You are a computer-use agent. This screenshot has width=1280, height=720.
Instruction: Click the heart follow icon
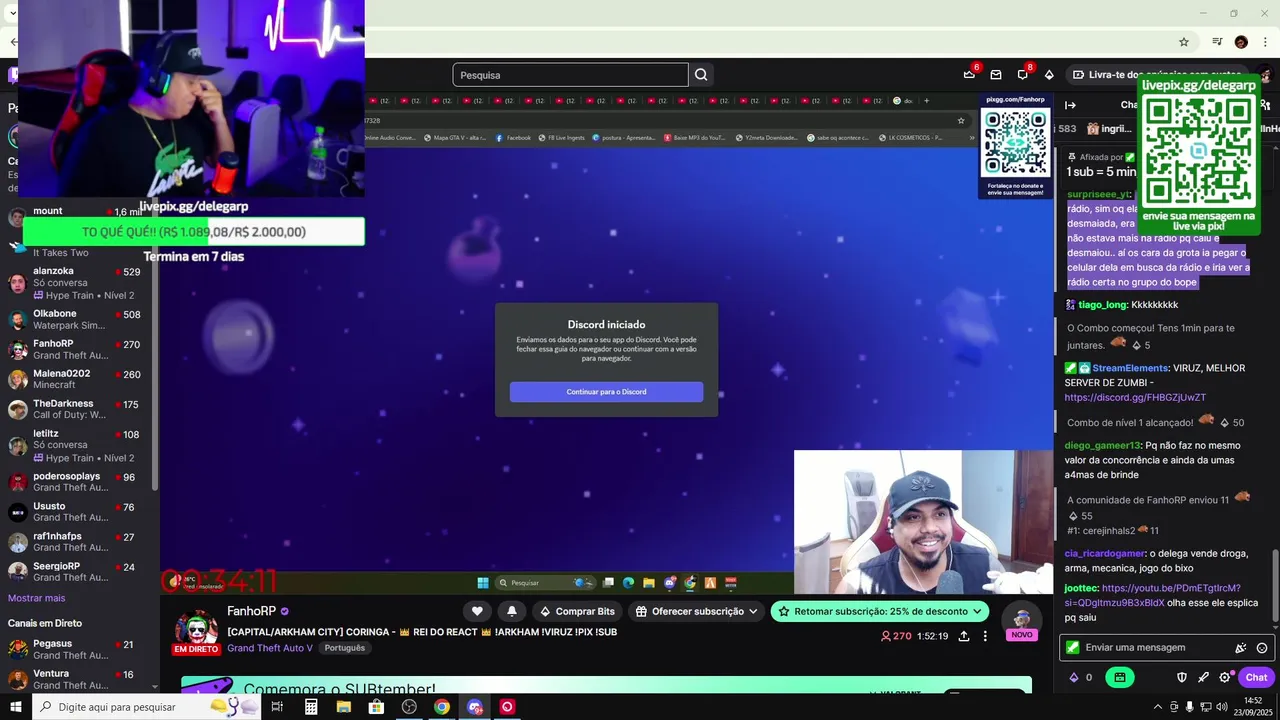478,611
